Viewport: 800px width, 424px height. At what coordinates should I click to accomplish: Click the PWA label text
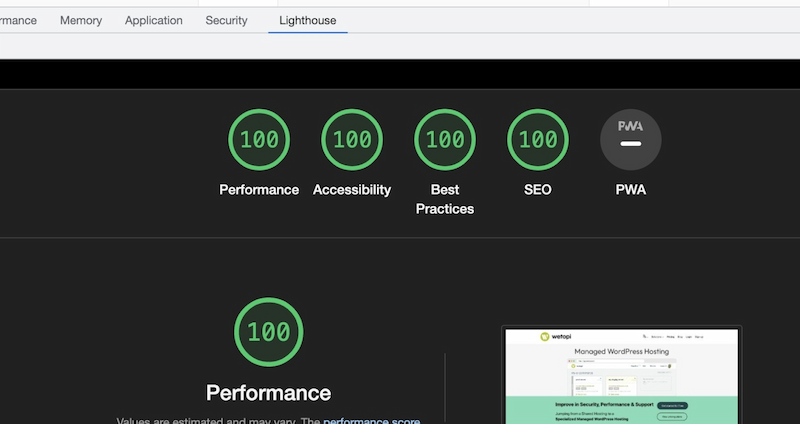pos(630,190)
